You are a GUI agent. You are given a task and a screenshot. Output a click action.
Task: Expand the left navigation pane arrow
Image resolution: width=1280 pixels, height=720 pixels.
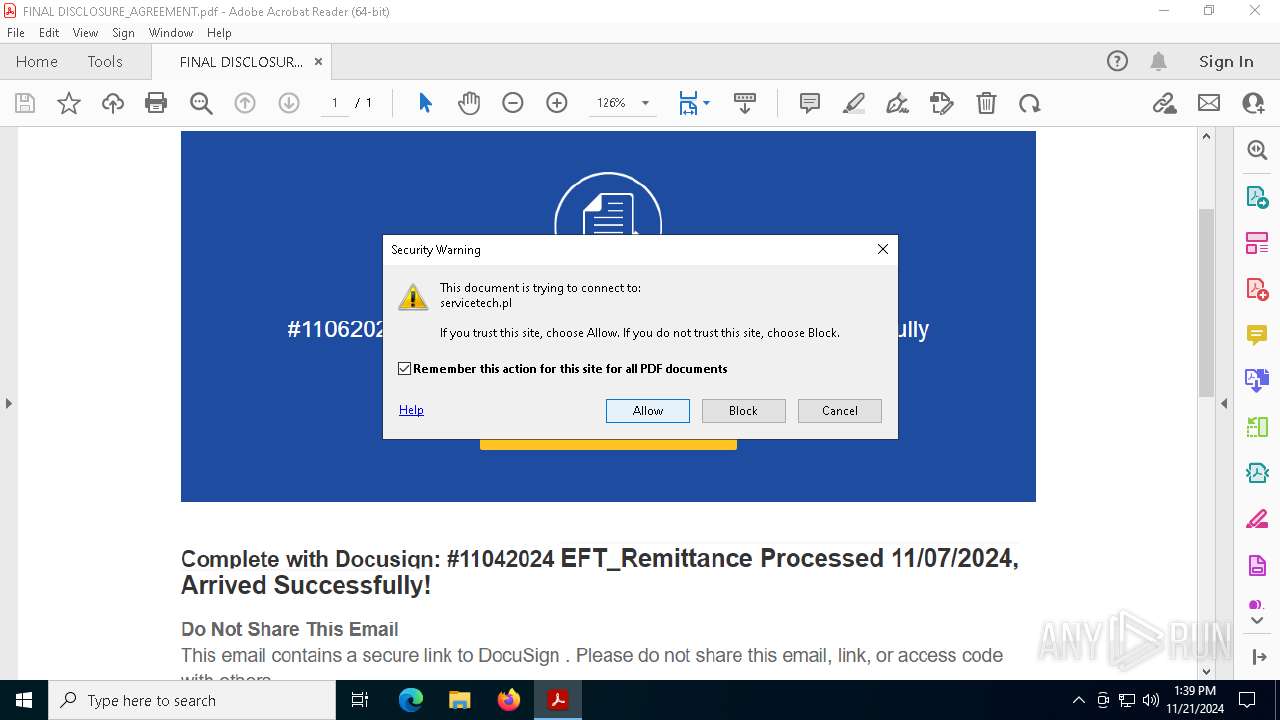tap(8, 404)
